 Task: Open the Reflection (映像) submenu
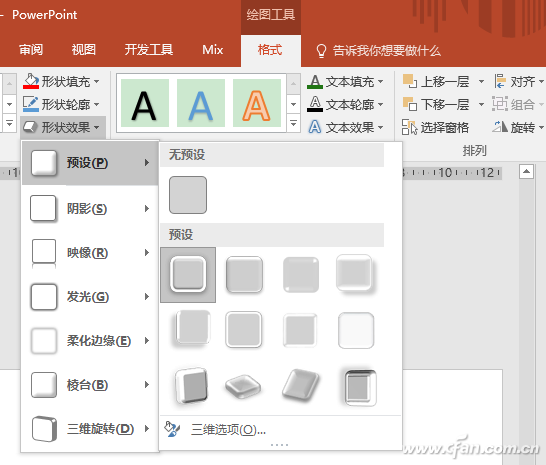click(90, 253)
